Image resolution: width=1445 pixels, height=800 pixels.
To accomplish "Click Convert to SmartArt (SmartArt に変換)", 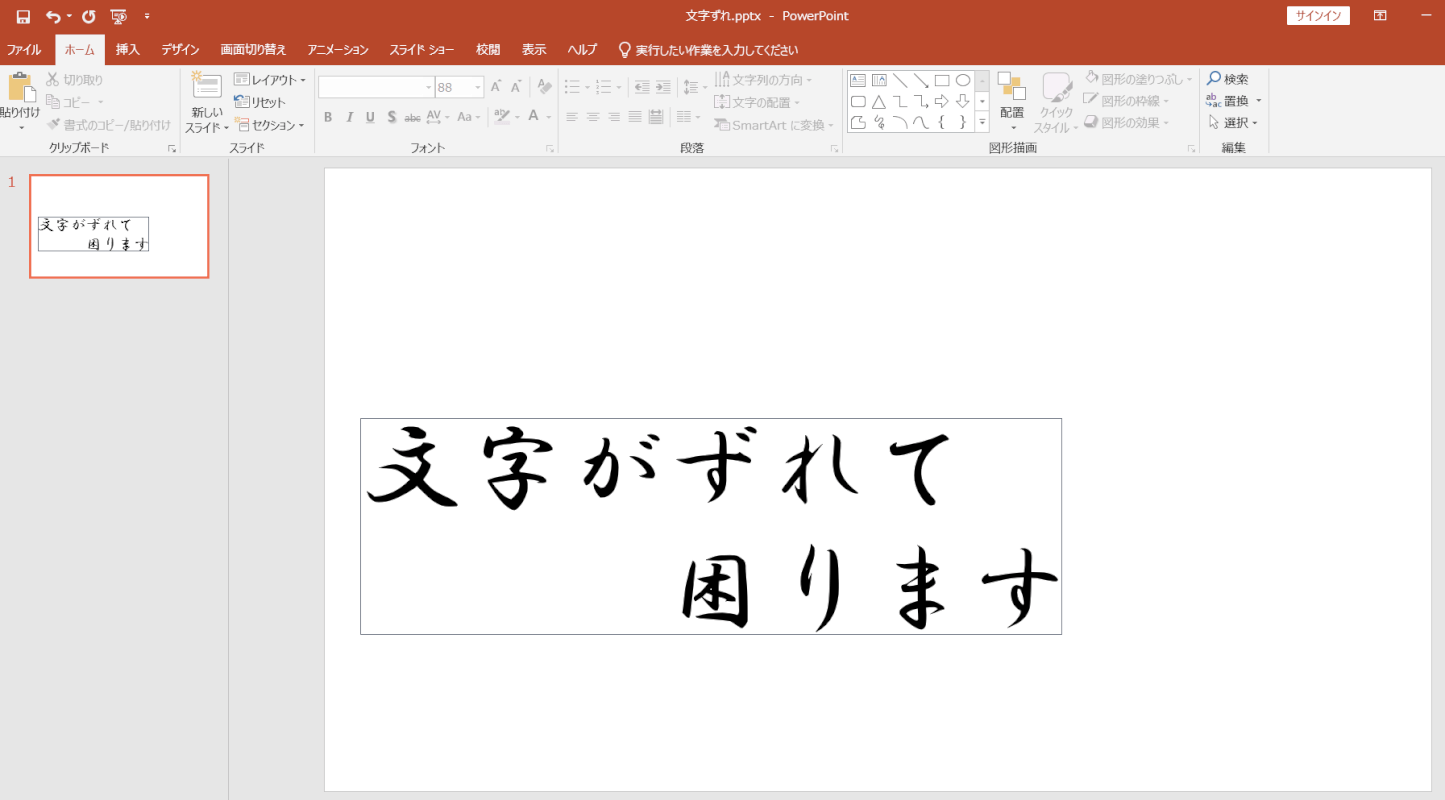I will coord(775,125).
